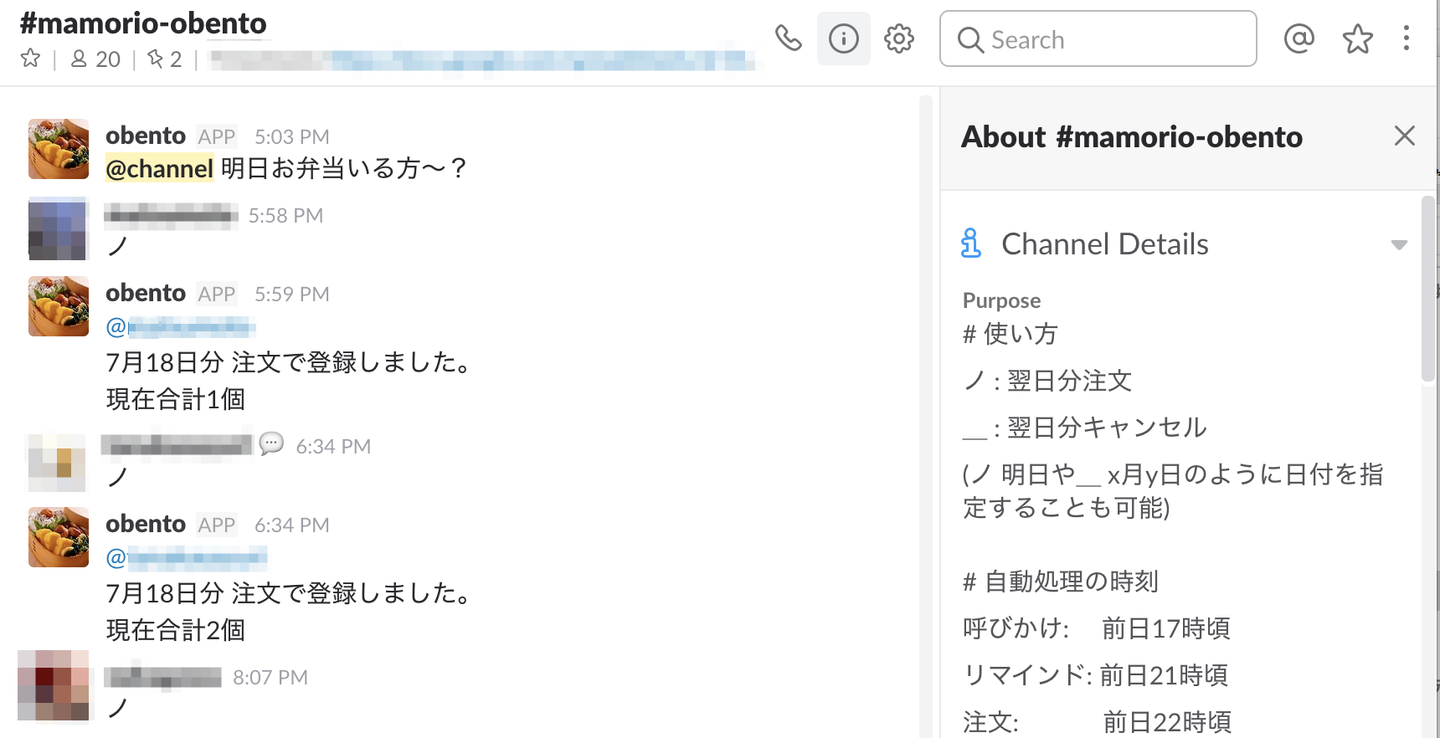
Task: Show starred items star icon
Action: click(1357, 39)
